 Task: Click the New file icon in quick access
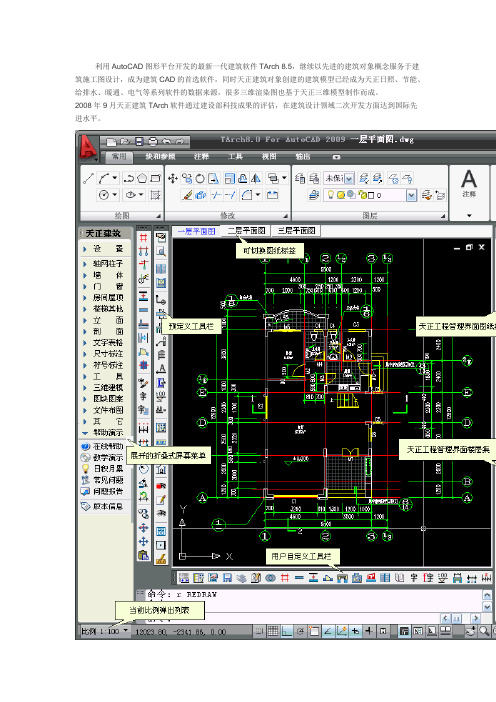point(111,142)
